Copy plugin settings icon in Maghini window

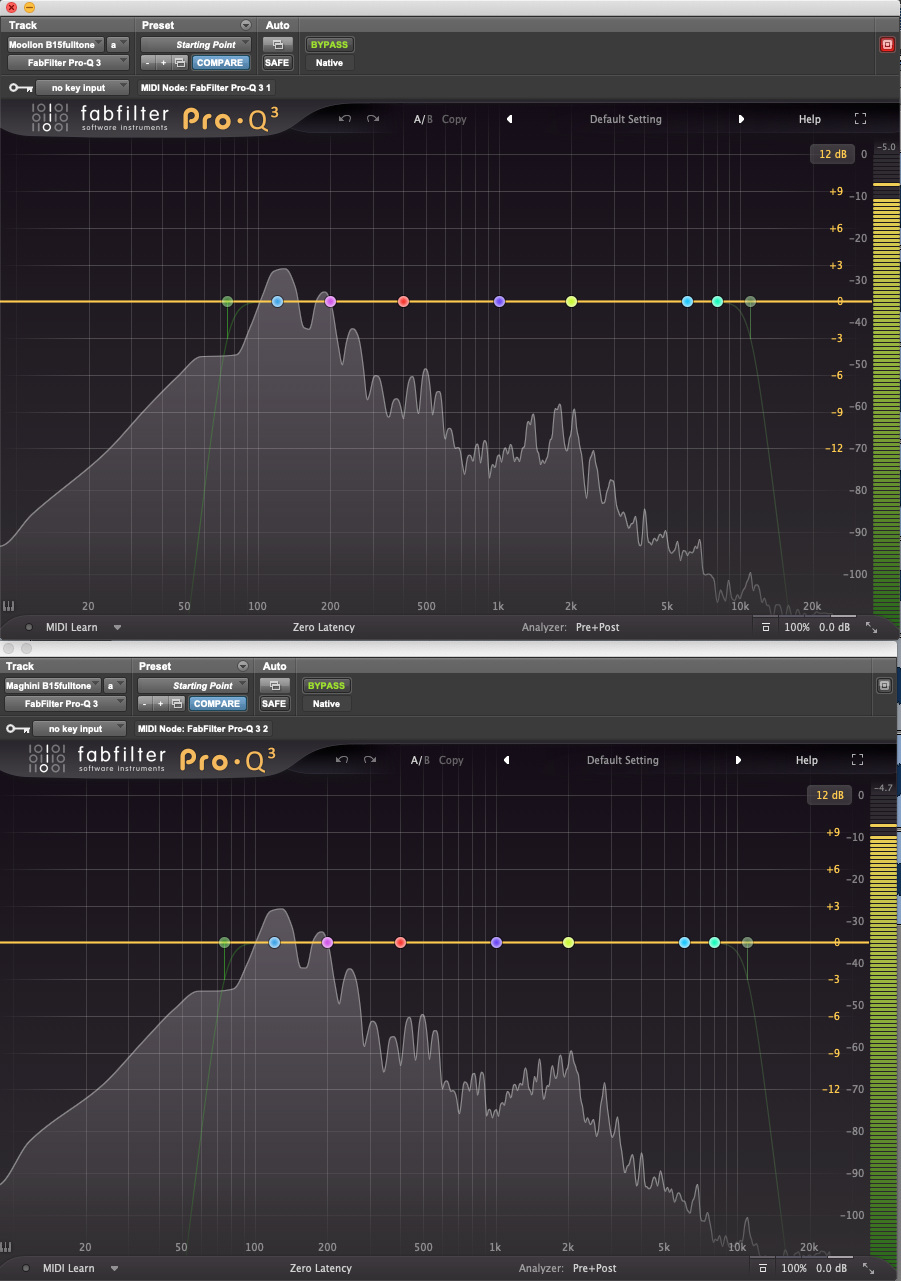pos(176,703)
